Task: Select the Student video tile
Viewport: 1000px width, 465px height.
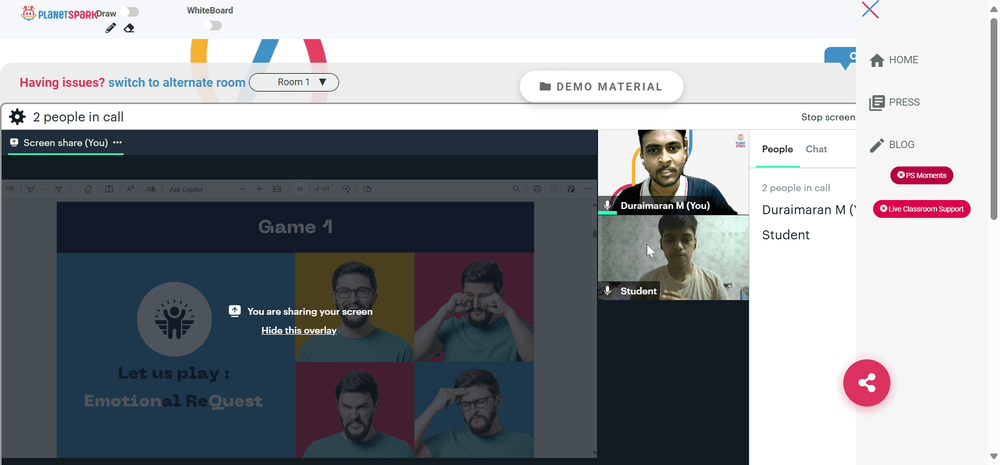Action: [x=673, y=258]
